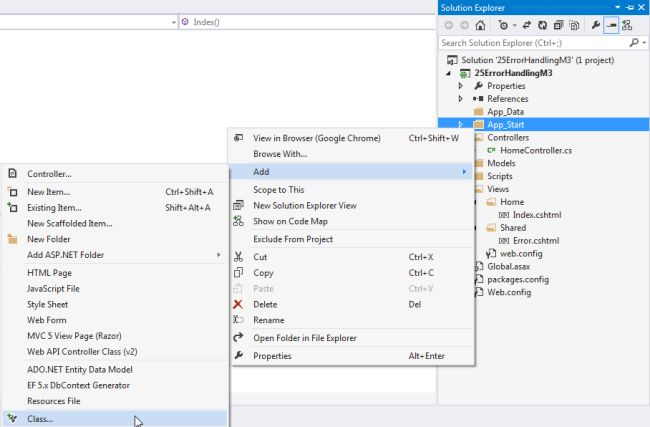Select HomeController.cs file

click(536, 150)
